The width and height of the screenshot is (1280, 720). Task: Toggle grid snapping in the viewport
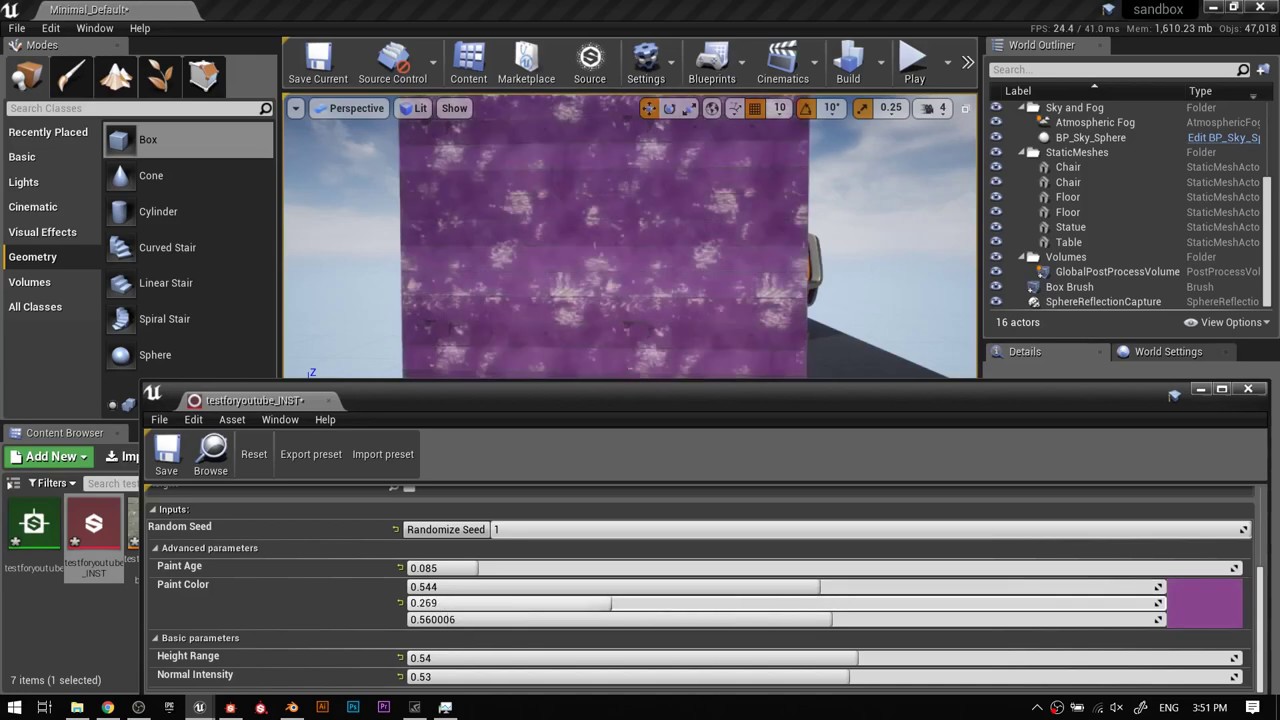(755, 108)
